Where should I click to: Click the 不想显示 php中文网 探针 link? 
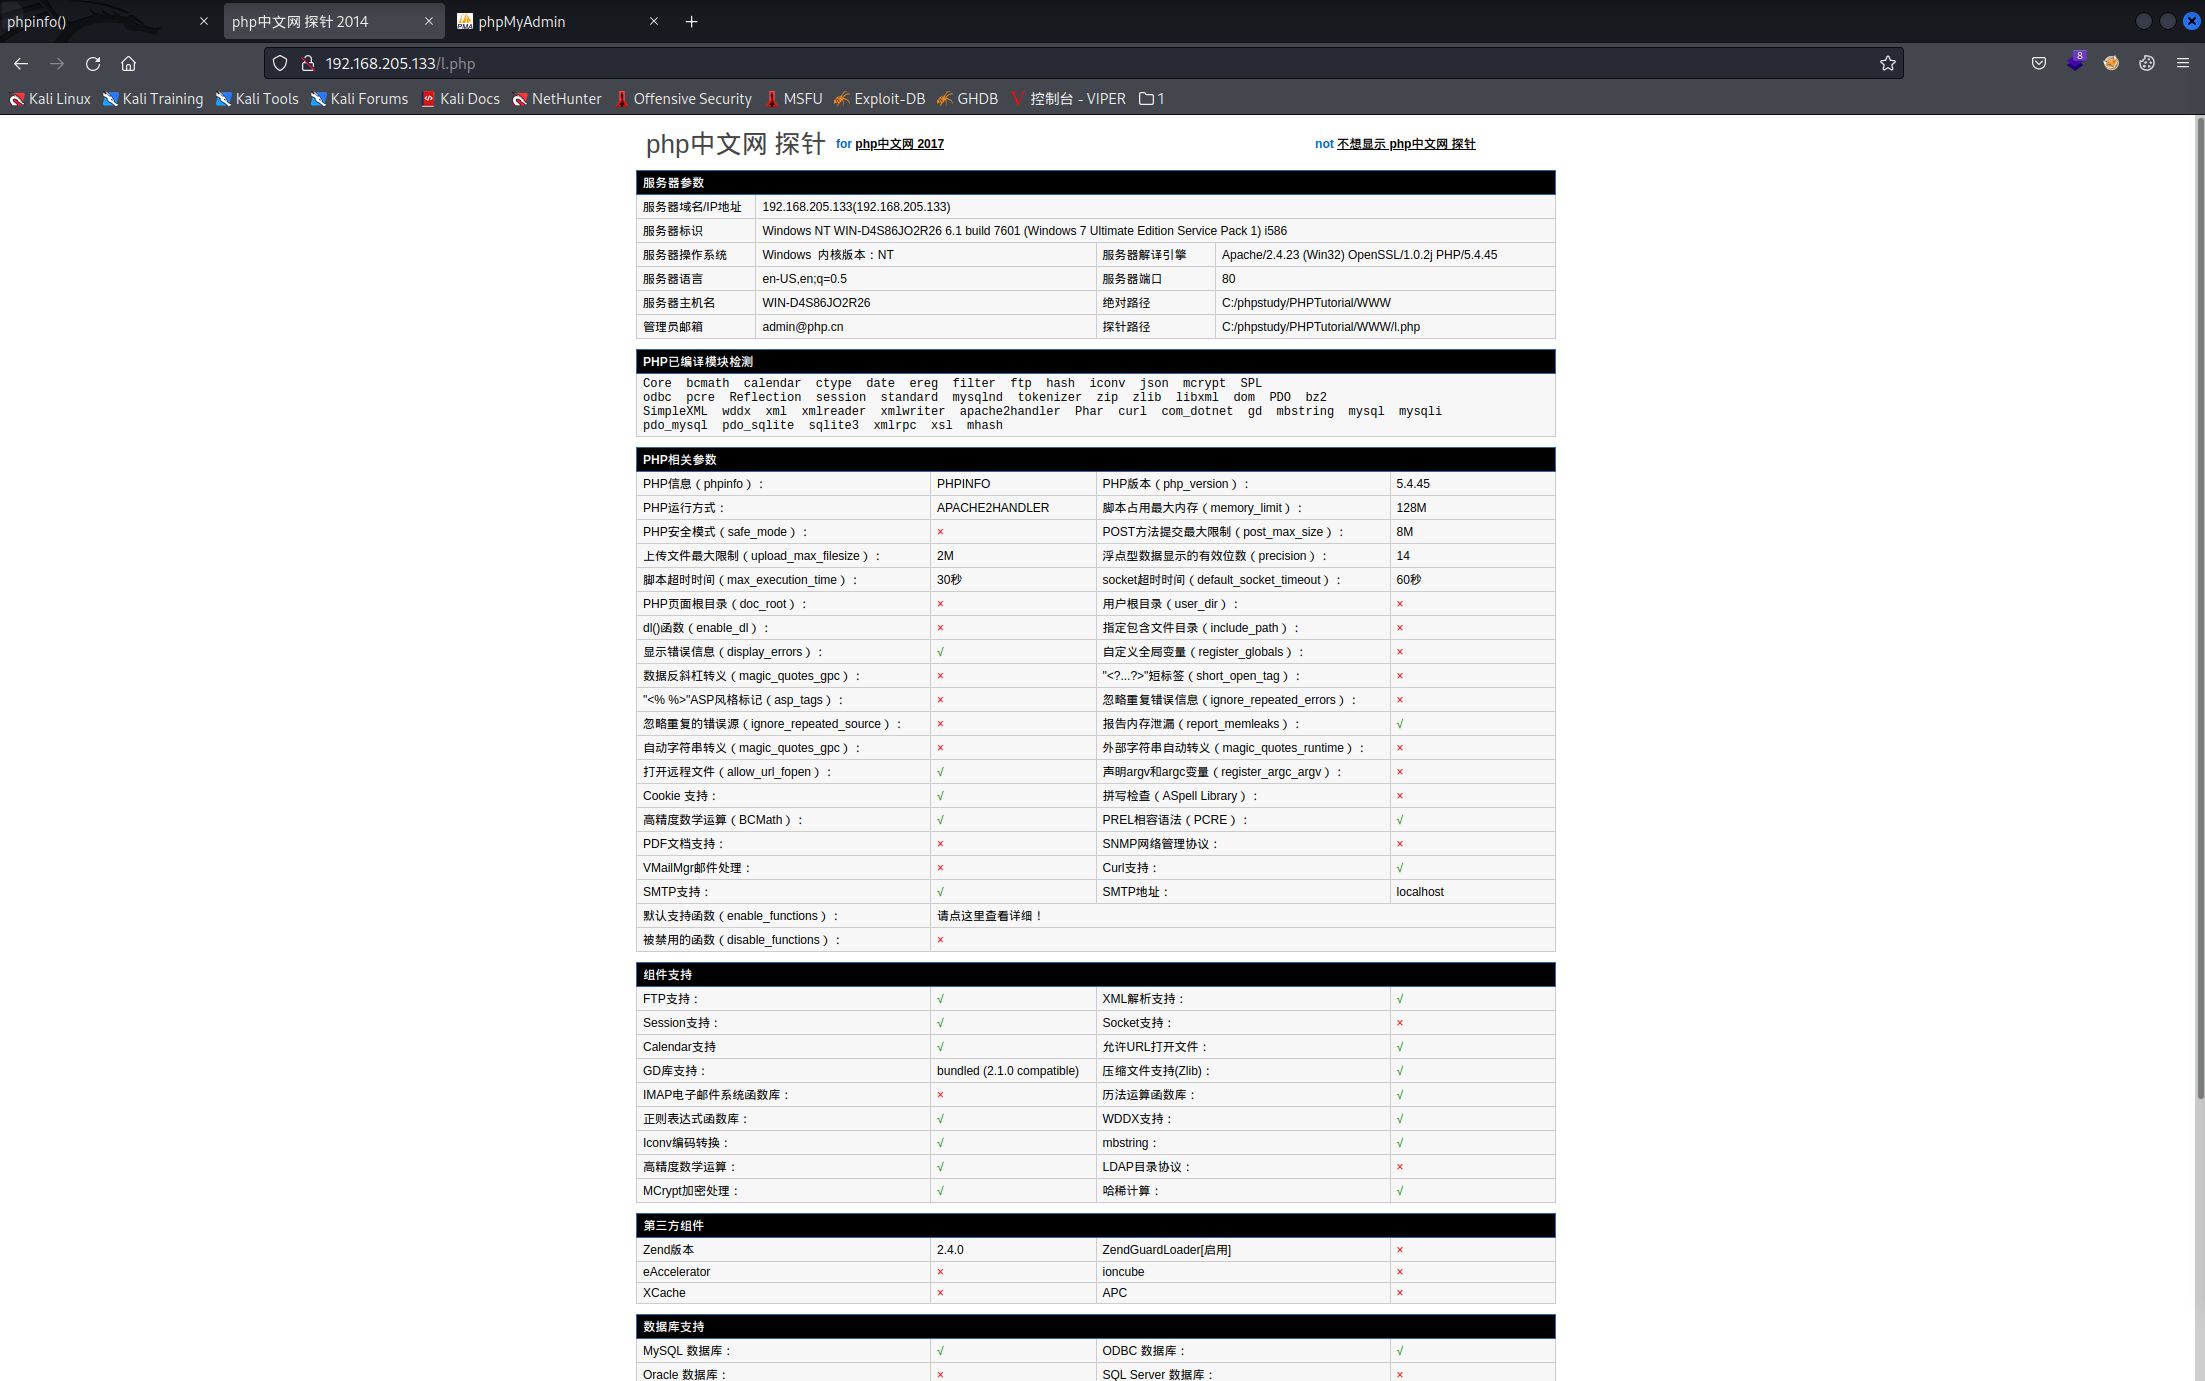pos(1405,144)
